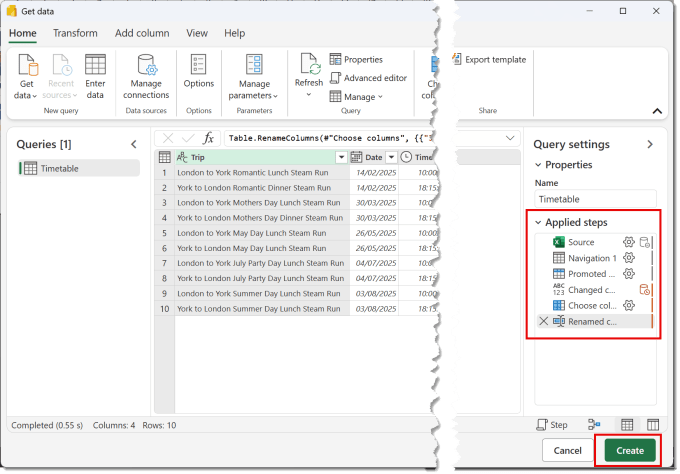Image resolution: width=680 pixels, height=474 pixels.
Task: Maximize the Get data window
Action: click(x=623, y=11)
